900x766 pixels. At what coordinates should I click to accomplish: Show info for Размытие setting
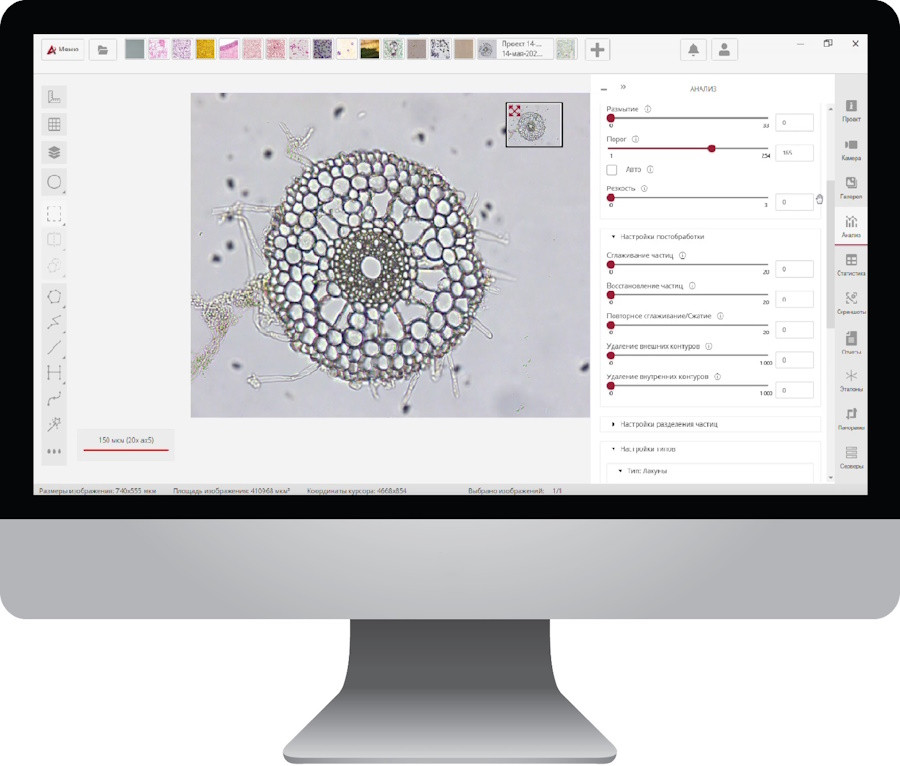(648, 109)
